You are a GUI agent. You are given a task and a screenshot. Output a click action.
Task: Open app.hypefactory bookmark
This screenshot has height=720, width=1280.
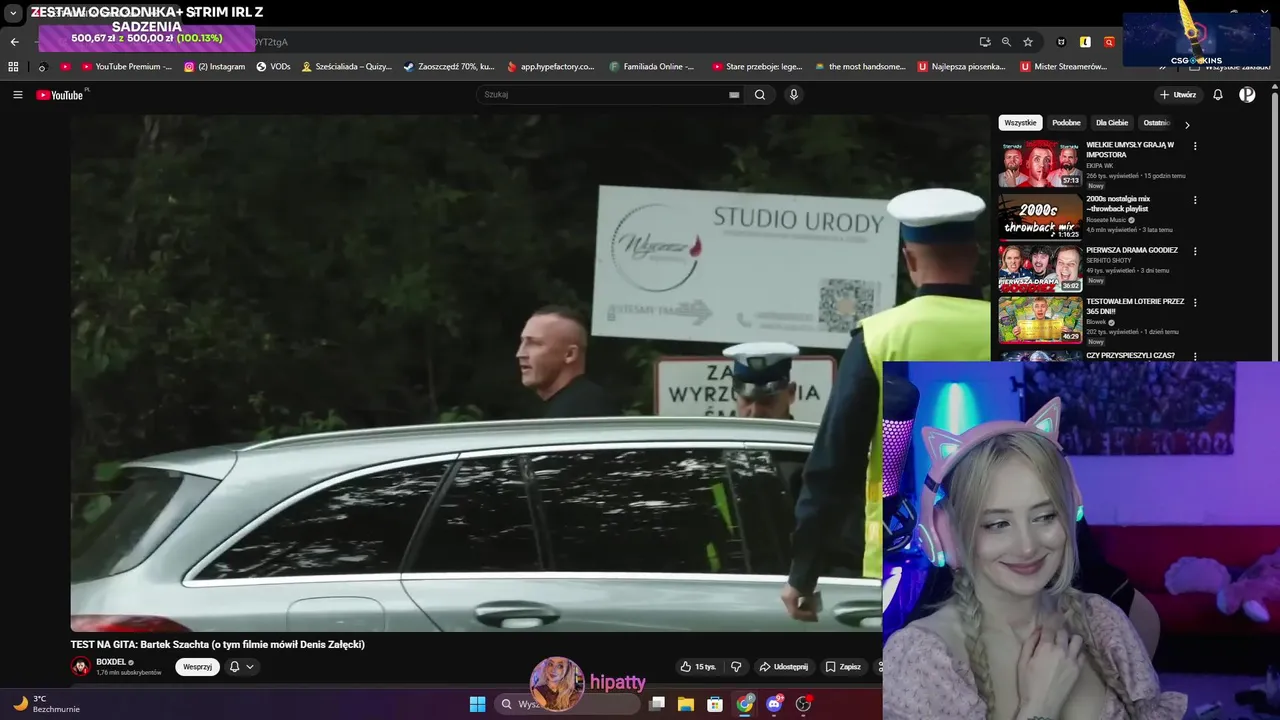click(550, 67)
